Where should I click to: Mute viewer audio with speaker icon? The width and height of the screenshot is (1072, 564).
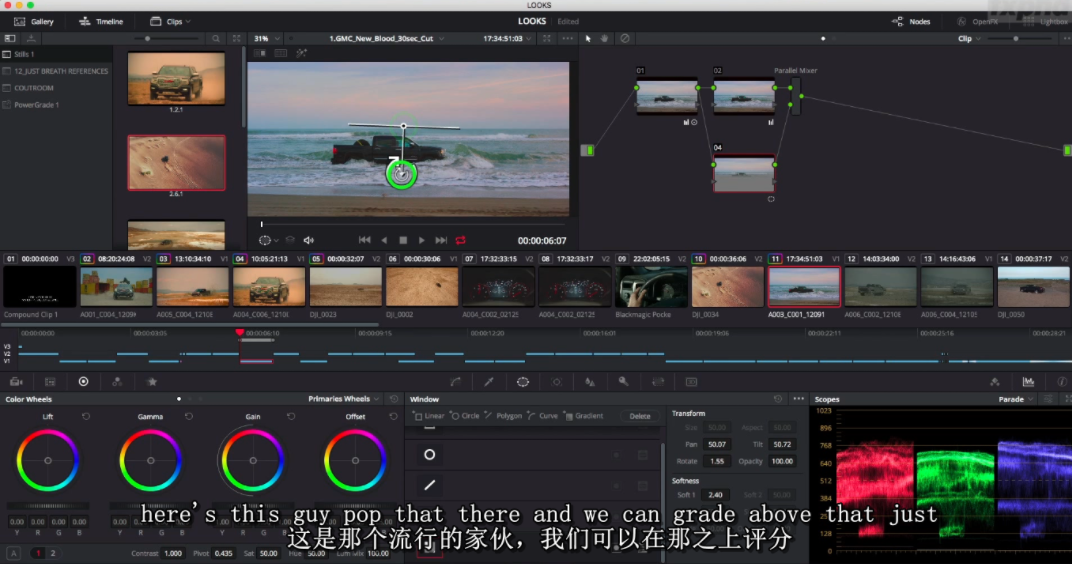tap(308, 240)
